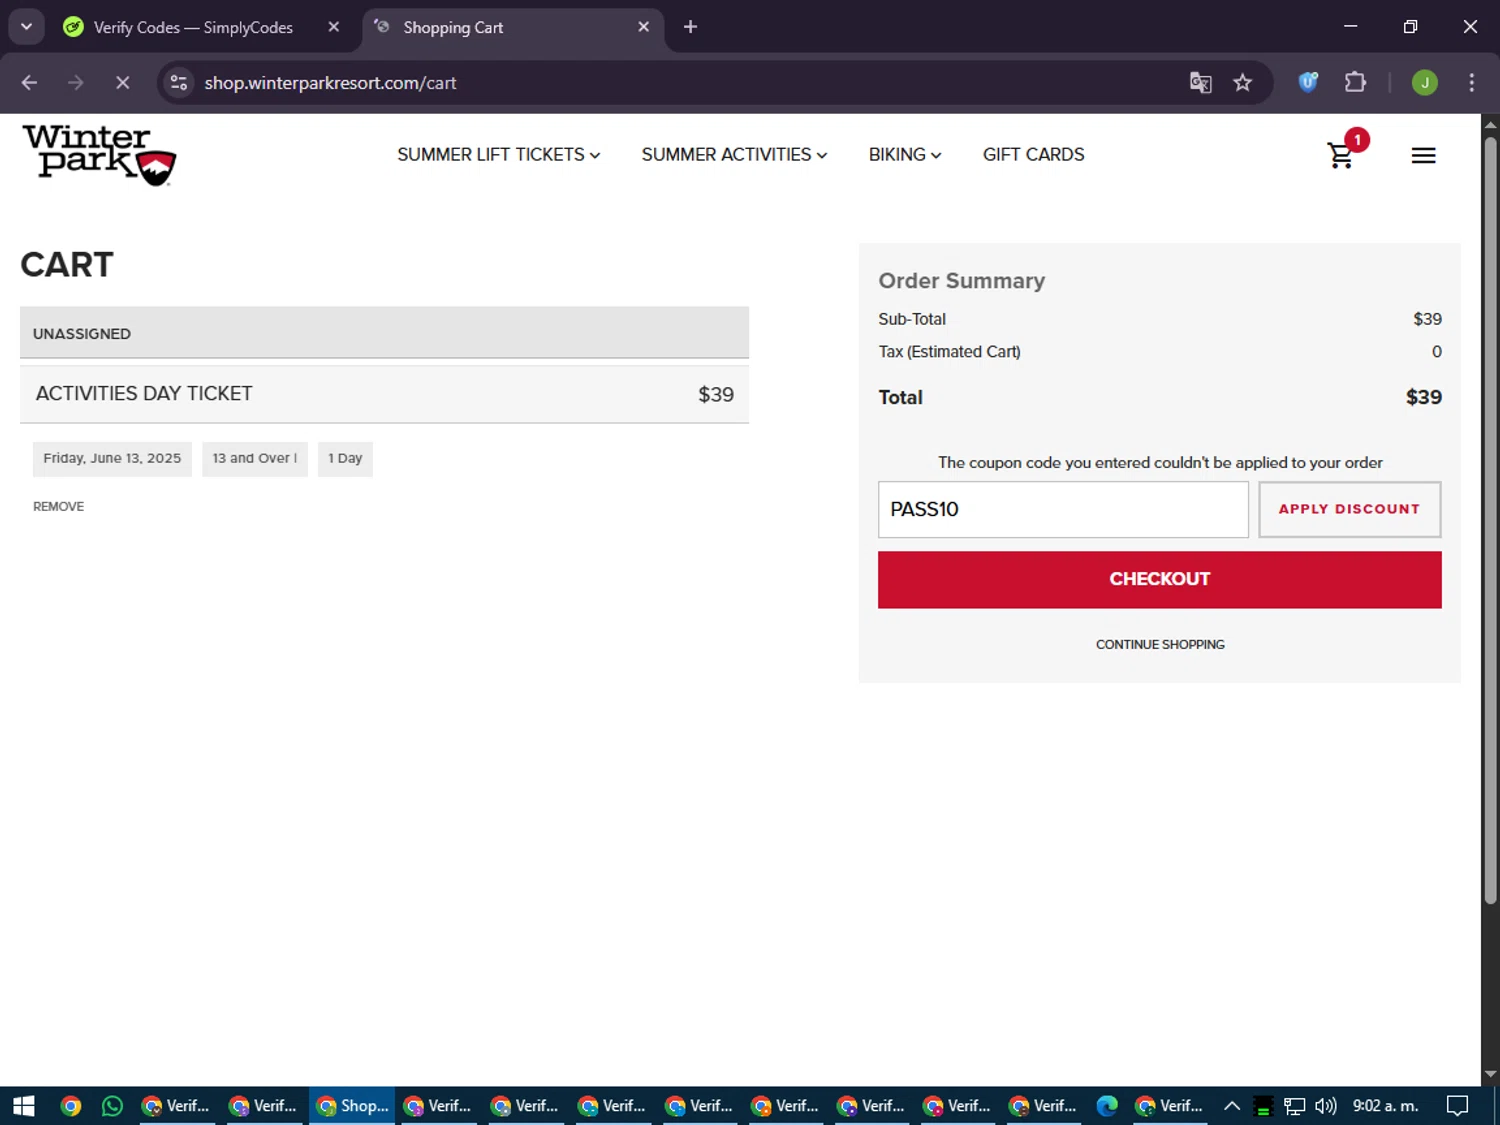The image size is (1500, 1125).
Task: Open Chrome profile avatar J
Action: pyautogui.click(x=1424, y=83)
